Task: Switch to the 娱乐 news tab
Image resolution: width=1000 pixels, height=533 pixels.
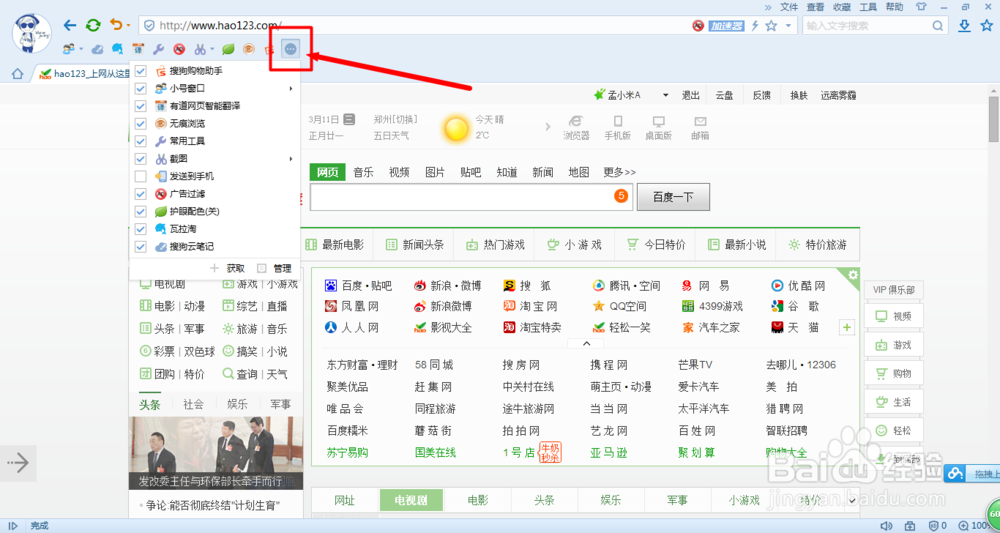Action: (x=237, y=404)
